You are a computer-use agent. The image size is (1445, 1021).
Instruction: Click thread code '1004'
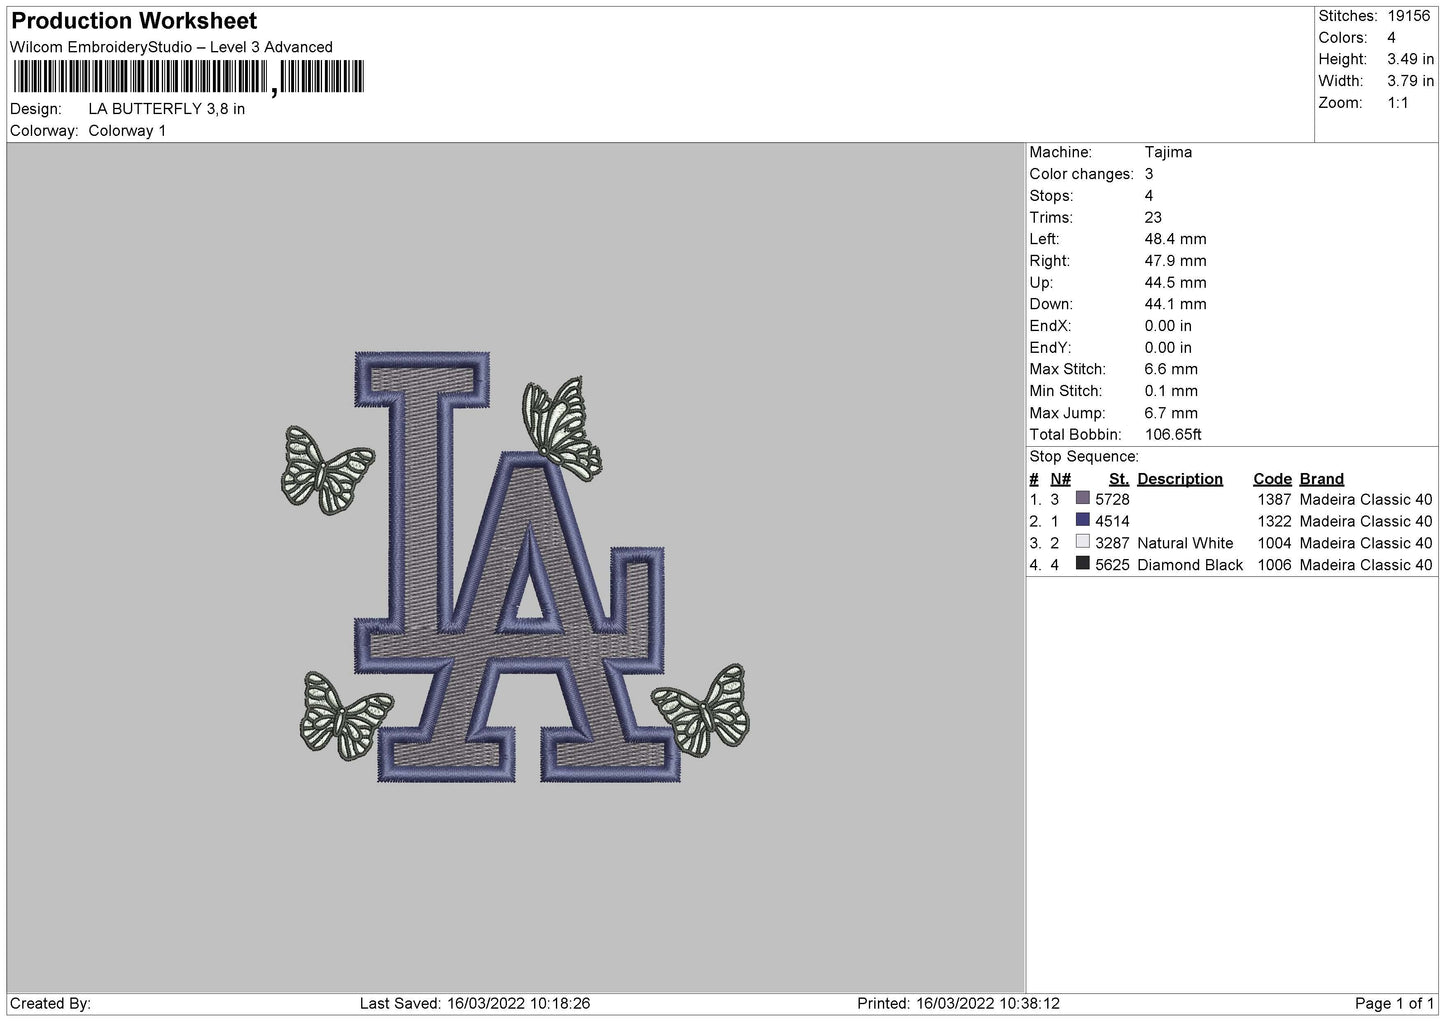pos(1274,544)
